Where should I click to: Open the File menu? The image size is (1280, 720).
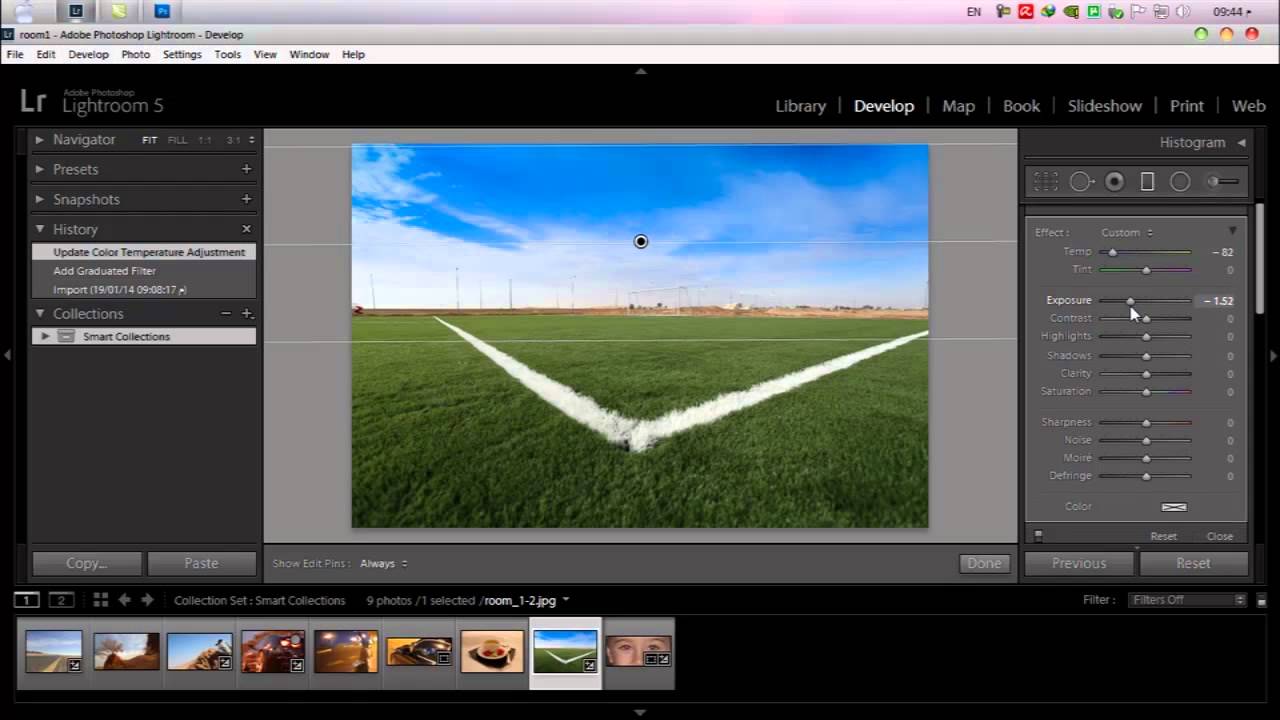[15, 54]
